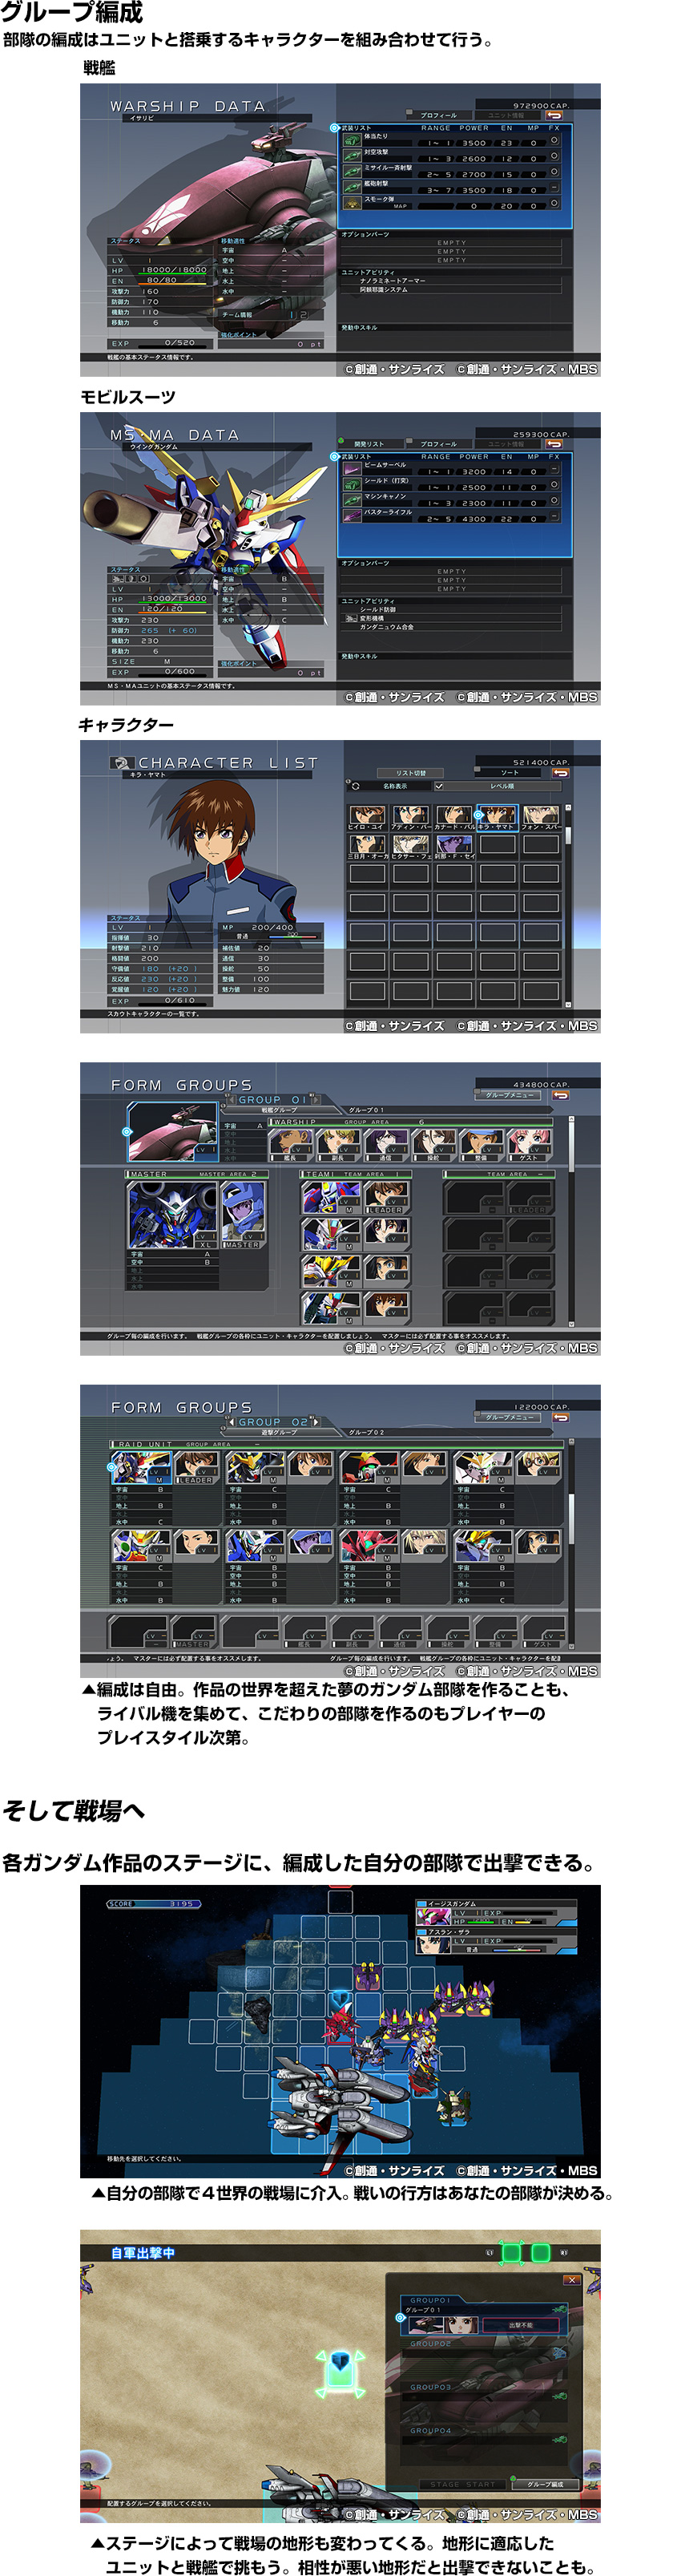Select the フォン・スパー character portrait
Screen dimensions: 681x2576
click(541, 817)
